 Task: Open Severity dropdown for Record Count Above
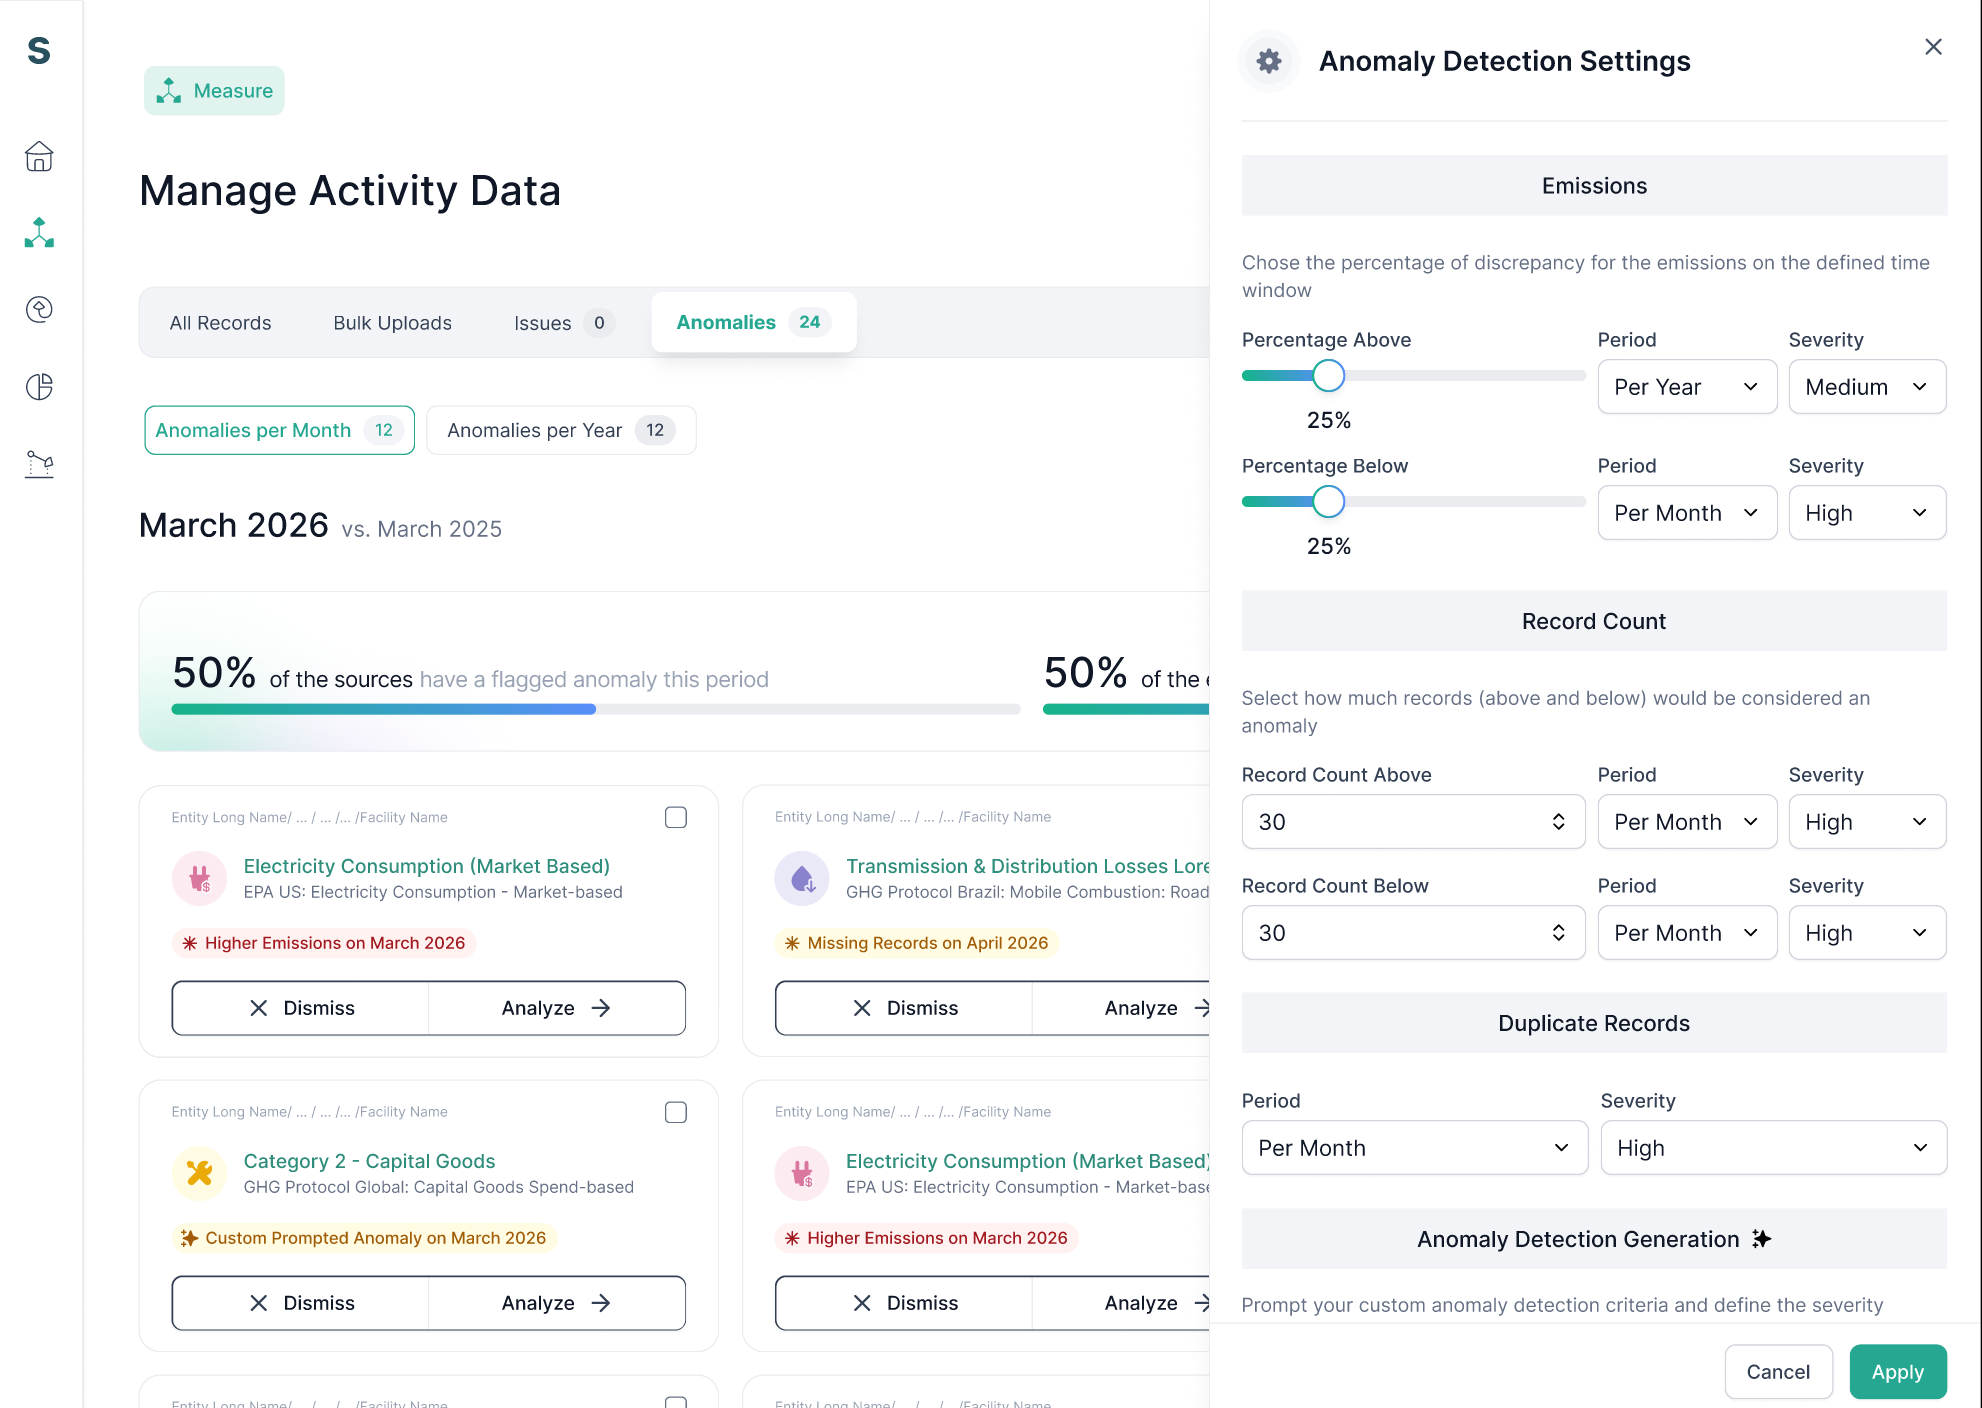tap(1867, 822)
